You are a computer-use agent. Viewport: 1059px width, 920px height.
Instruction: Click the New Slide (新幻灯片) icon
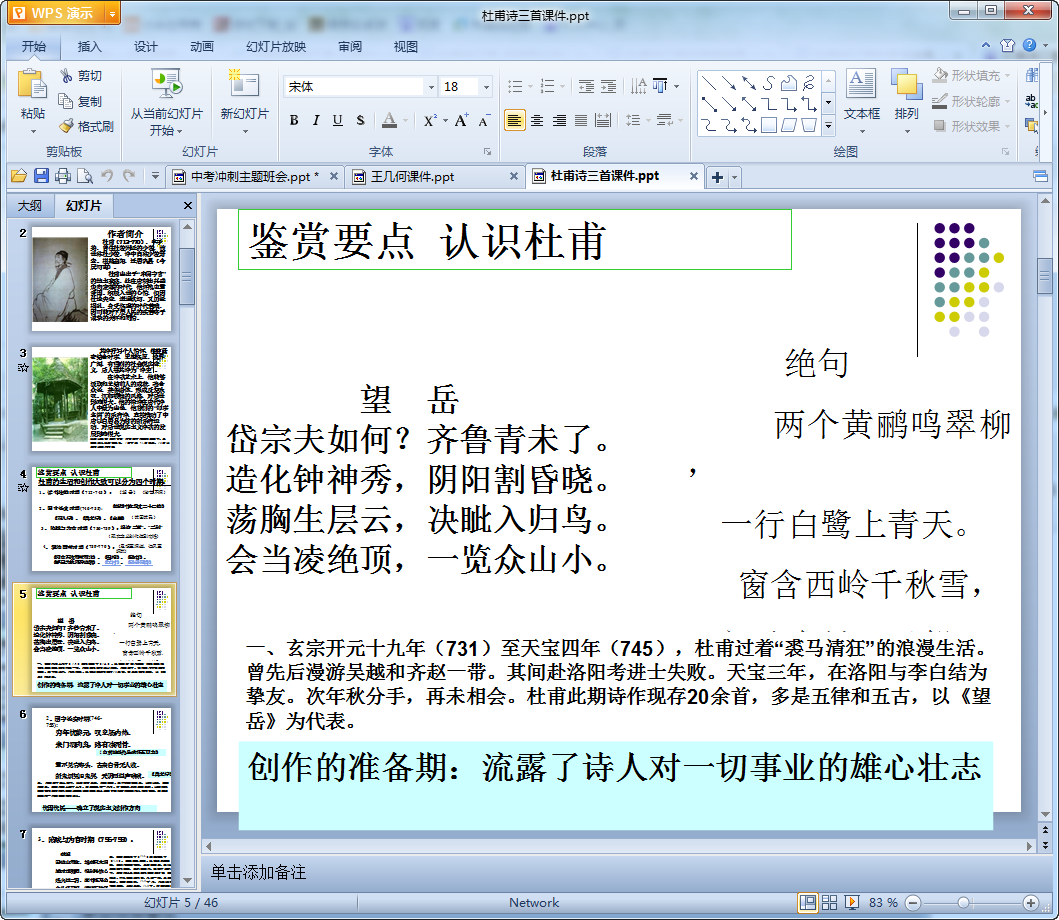[x=244, y=85]
